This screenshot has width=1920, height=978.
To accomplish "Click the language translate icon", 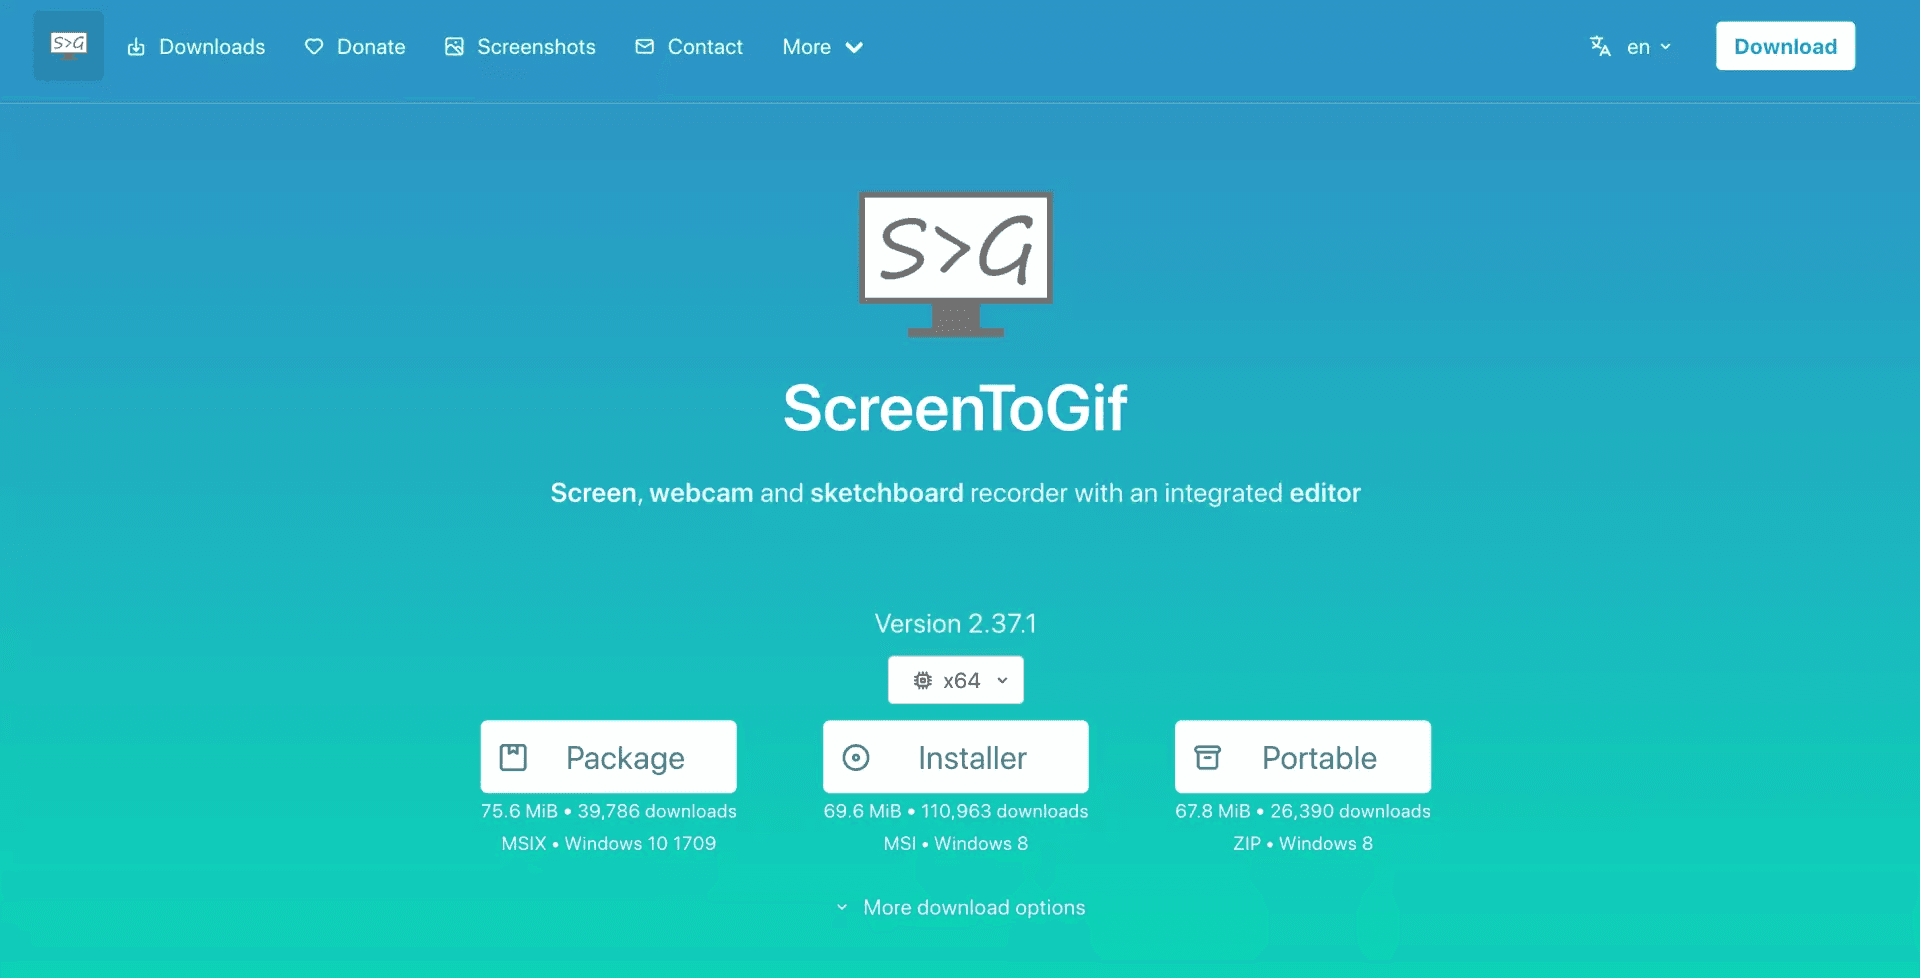I will (x=1600, y=46).
